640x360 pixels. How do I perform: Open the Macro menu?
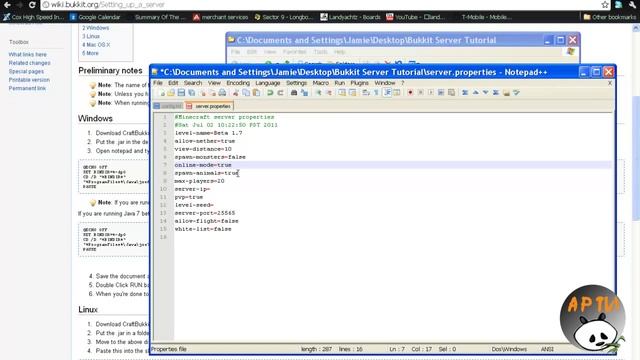pos(321,83)
